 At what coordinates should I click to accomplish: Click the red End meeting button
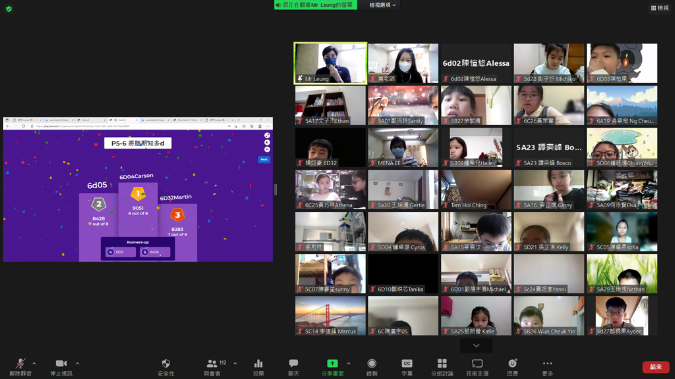pyautogui.click(x=656, y=367)
